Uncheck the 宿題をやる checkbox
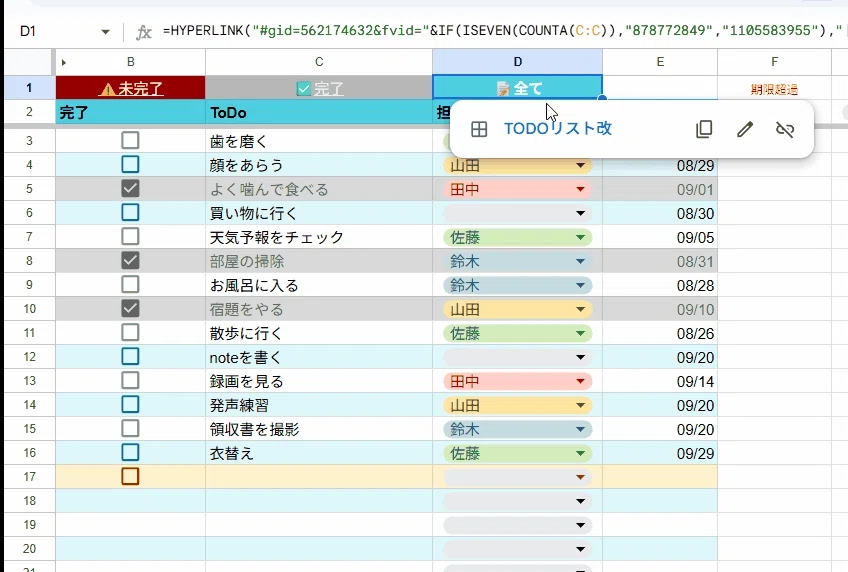 130,308
